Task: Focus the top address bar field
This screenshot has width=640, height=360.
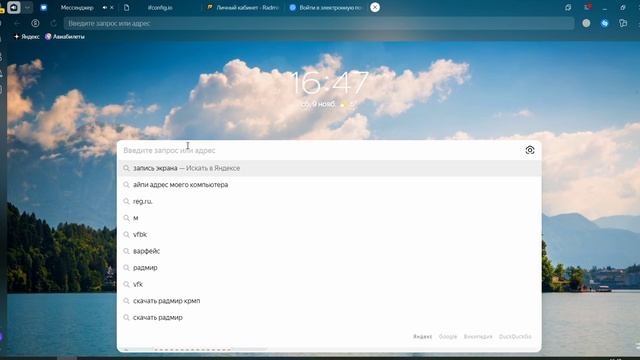Action: (x=319, y=23)
